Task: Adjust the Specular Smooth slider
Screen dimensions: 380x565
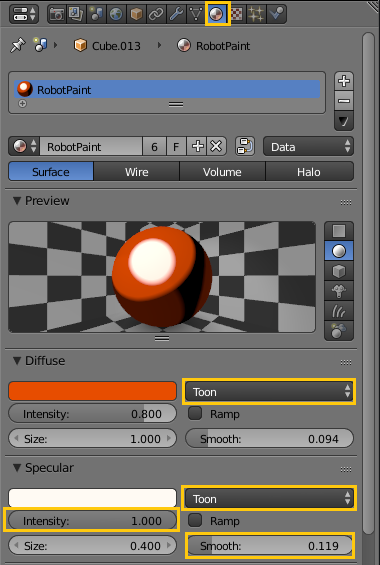Action: coord(269,546)
